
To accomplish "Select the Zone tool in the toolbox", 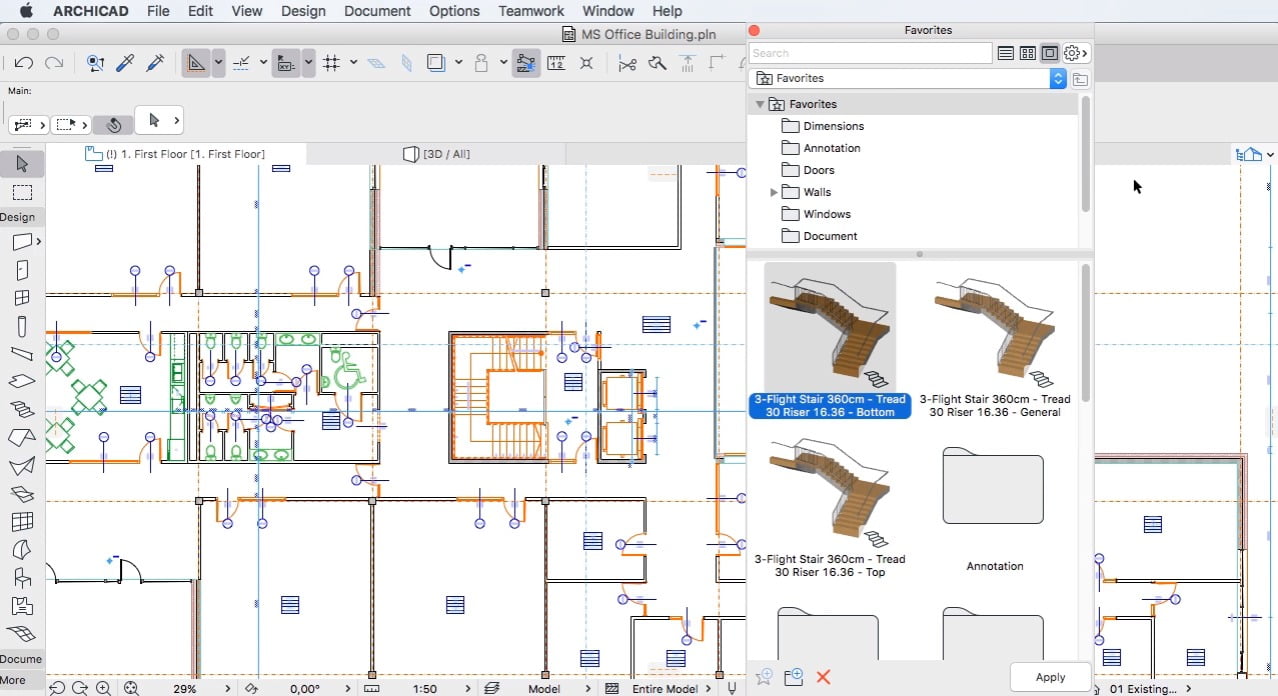I will [22, 606].
